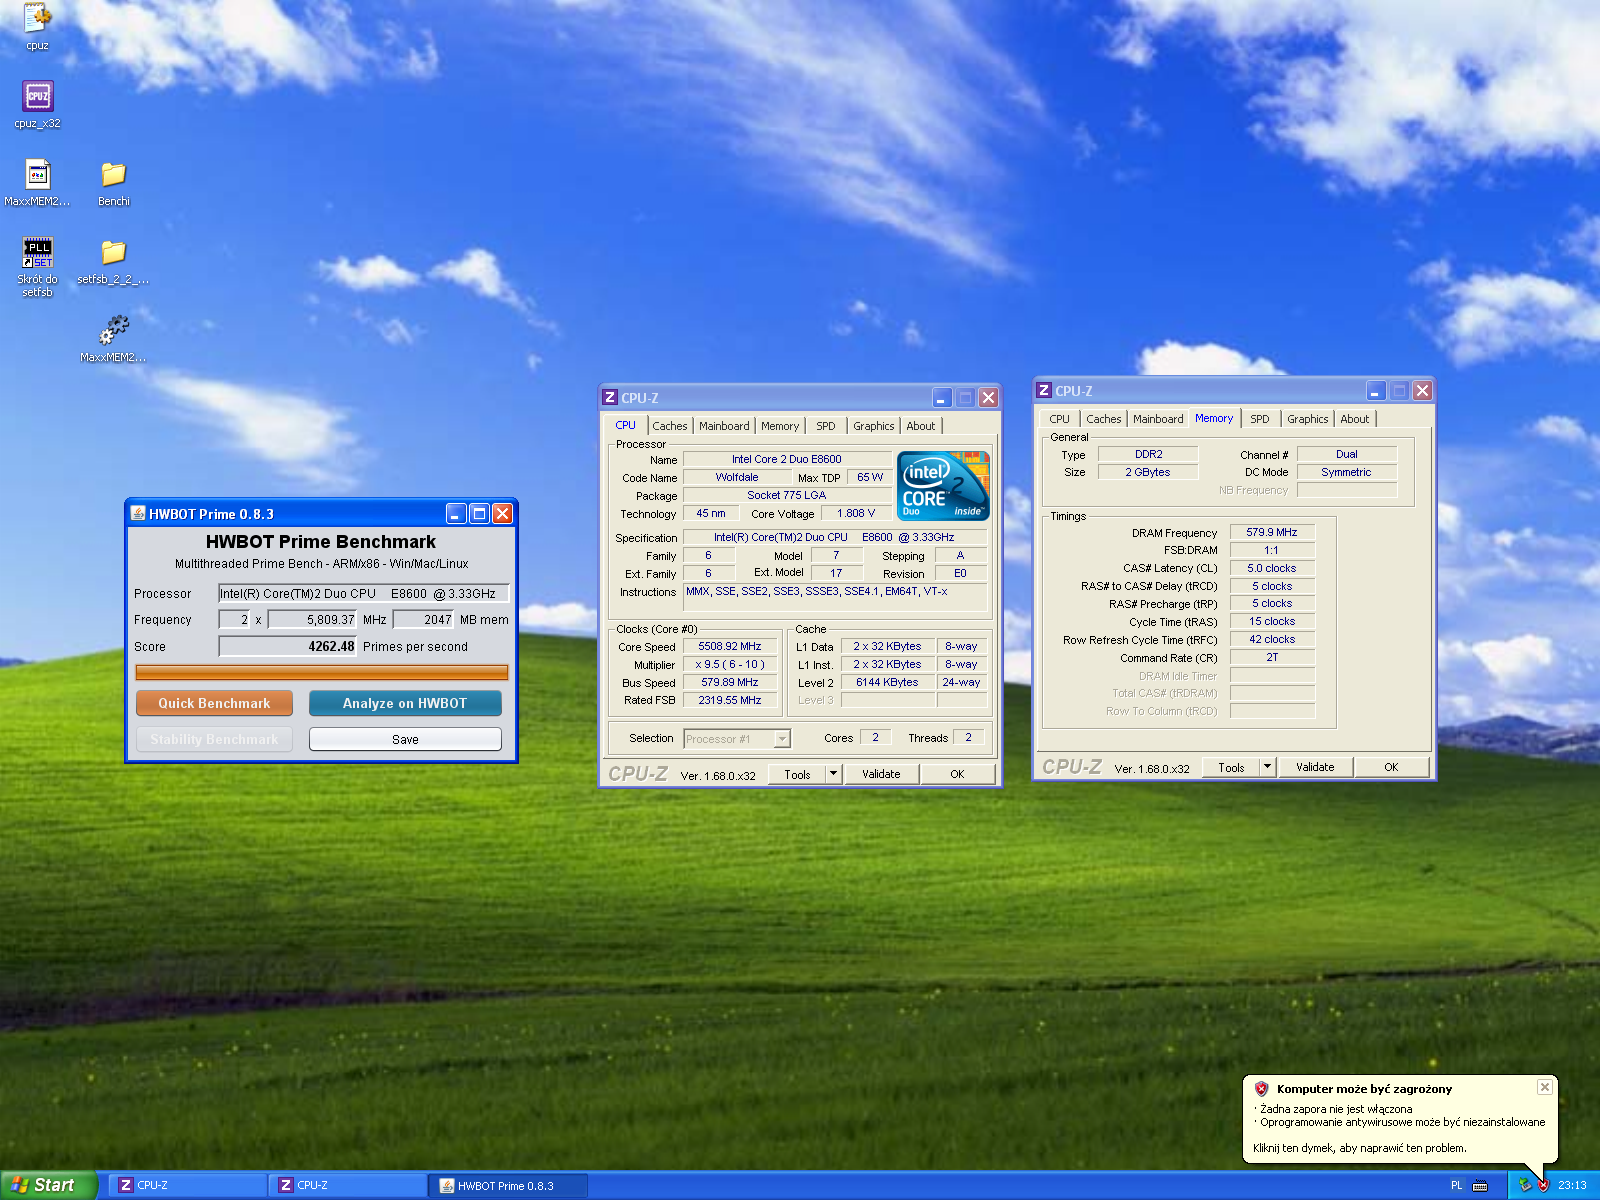Click OK in left CPU-Z window

coord(957,774)
